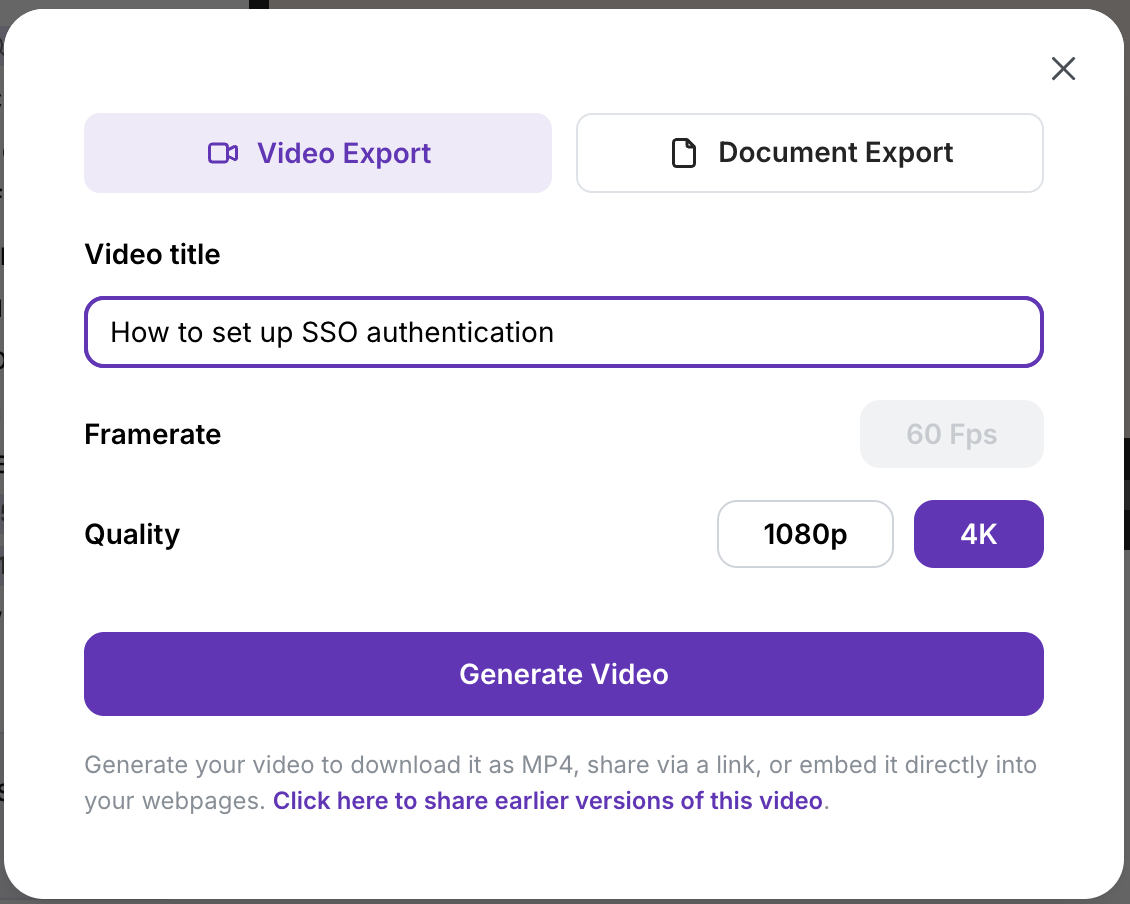The width and height of the screenshot is (1130, 904).
Task: Click the empty space after the title text
Action: [800, 332]
